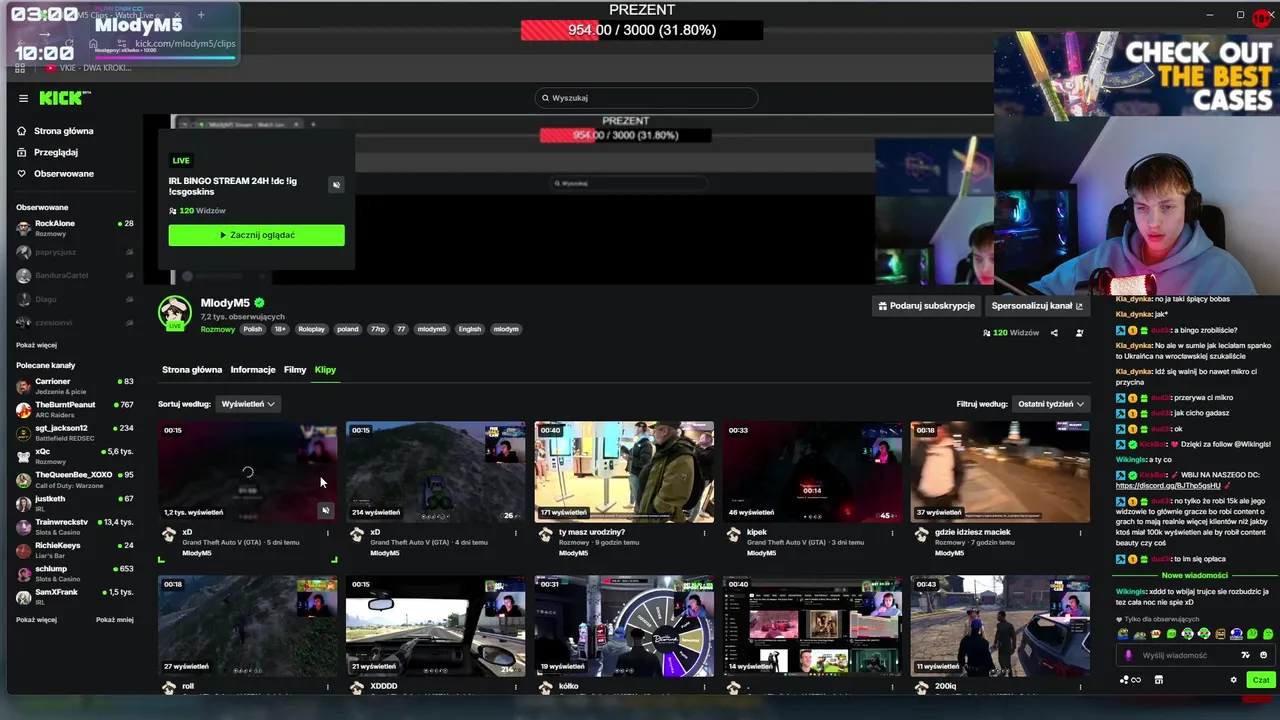The width and height of the screenshot is (1280, 720).
Task: Click the first Pepe emote in quick emotes
Action: (1123, 634)
